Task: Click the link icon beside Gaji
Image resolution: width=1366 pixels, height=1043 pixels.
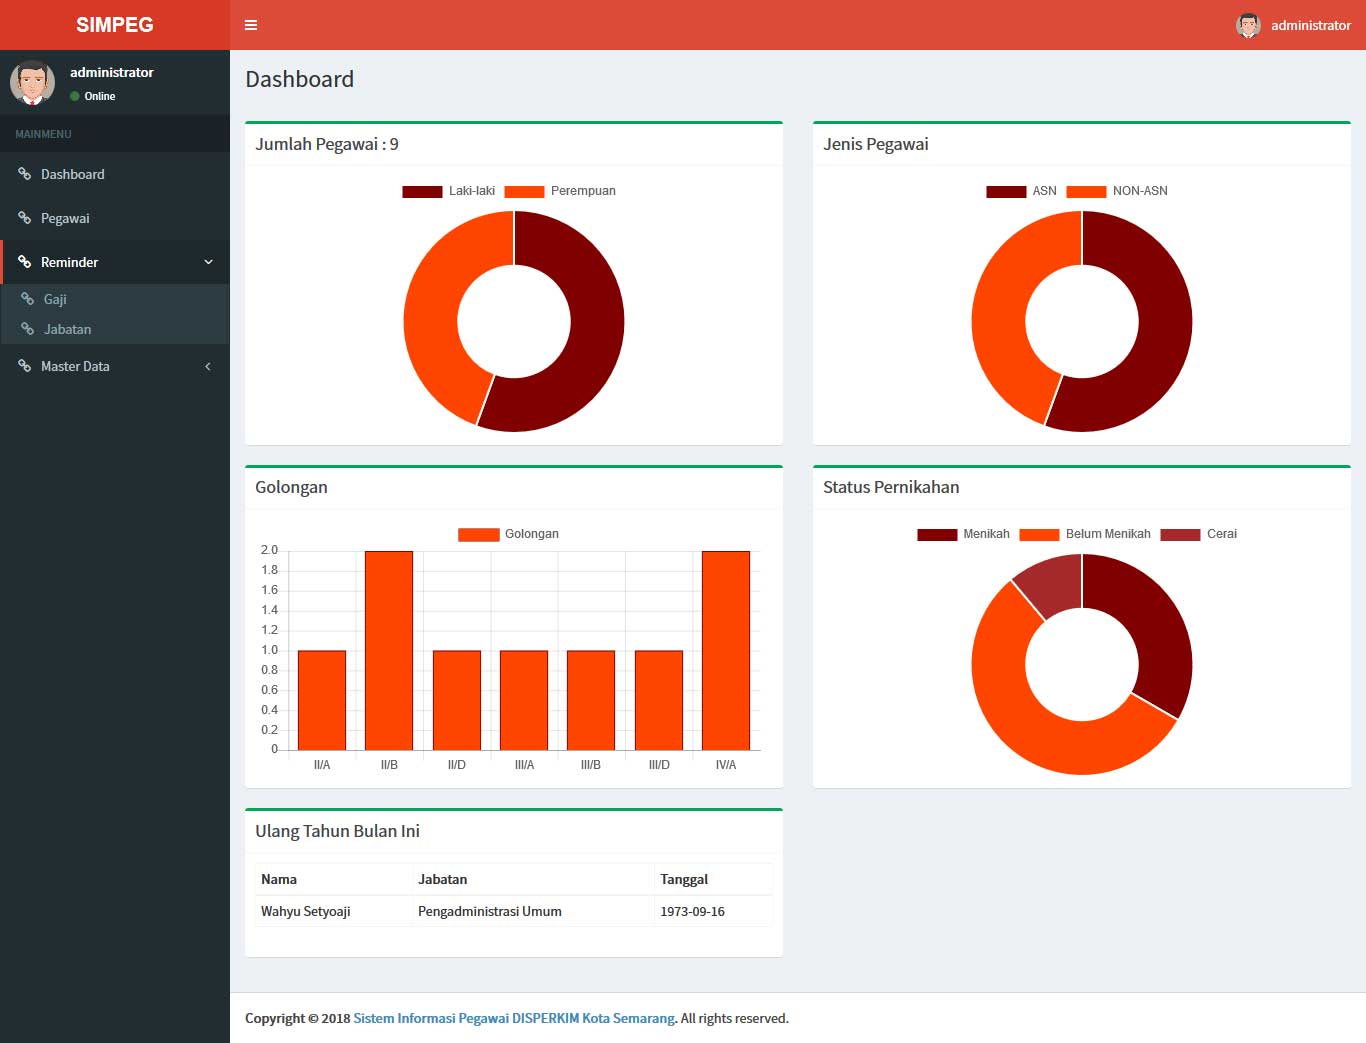Action: tap(27, 299)
